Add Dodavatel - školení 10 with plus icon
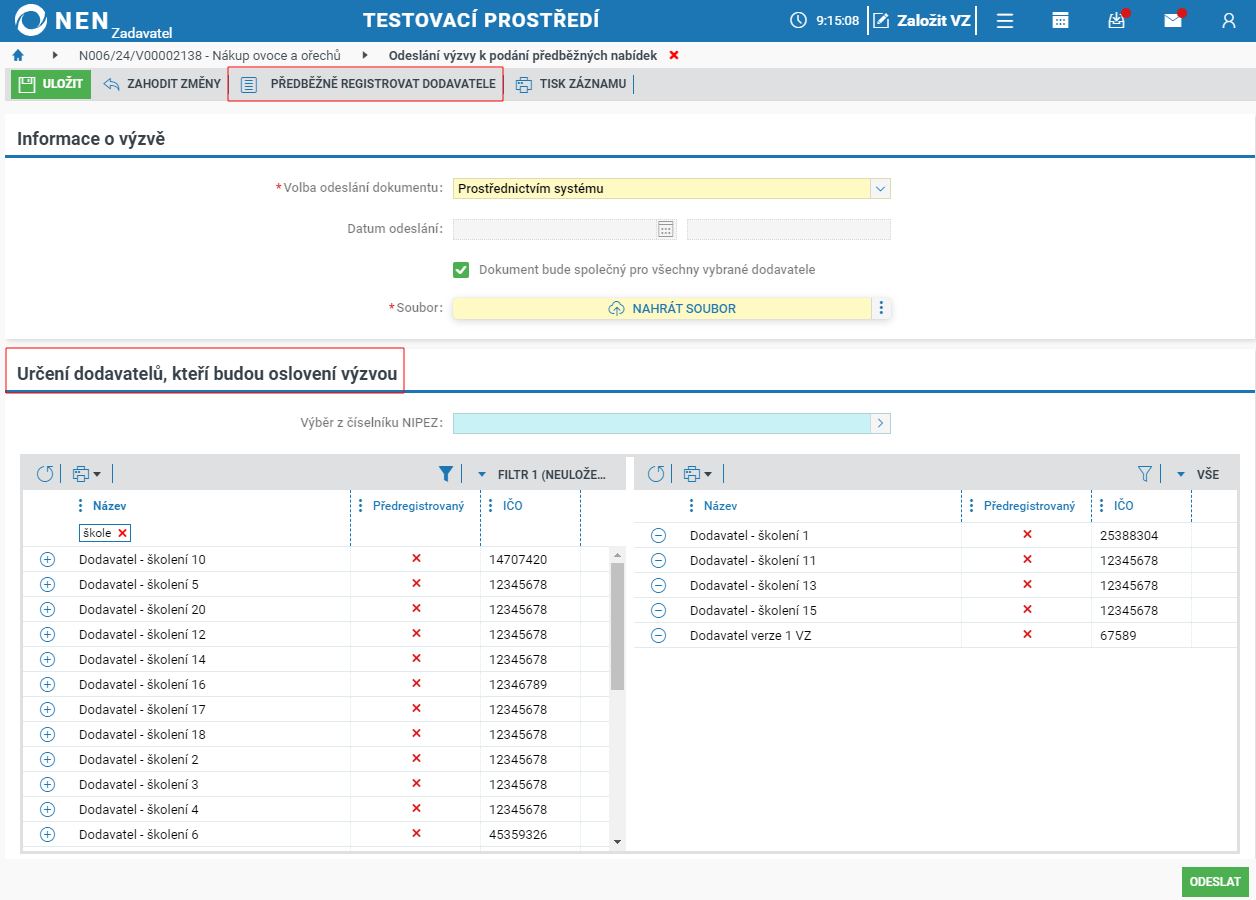 [x=47, y=559]
